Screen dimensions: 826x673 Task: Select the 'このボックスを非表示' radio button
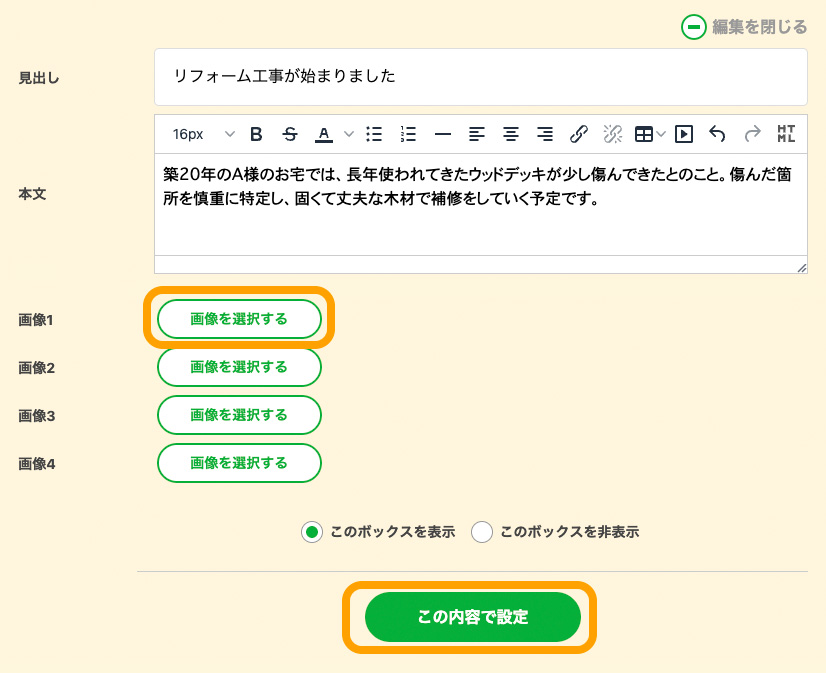(482, 532)
